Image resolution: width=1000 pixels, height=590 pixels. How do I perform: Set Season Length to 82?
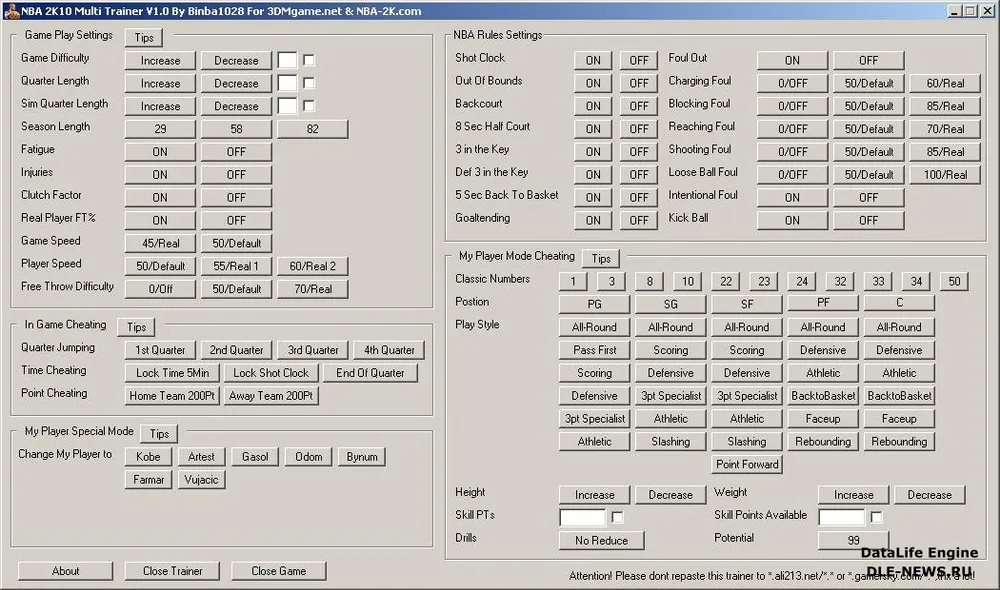tap(312, 129)
